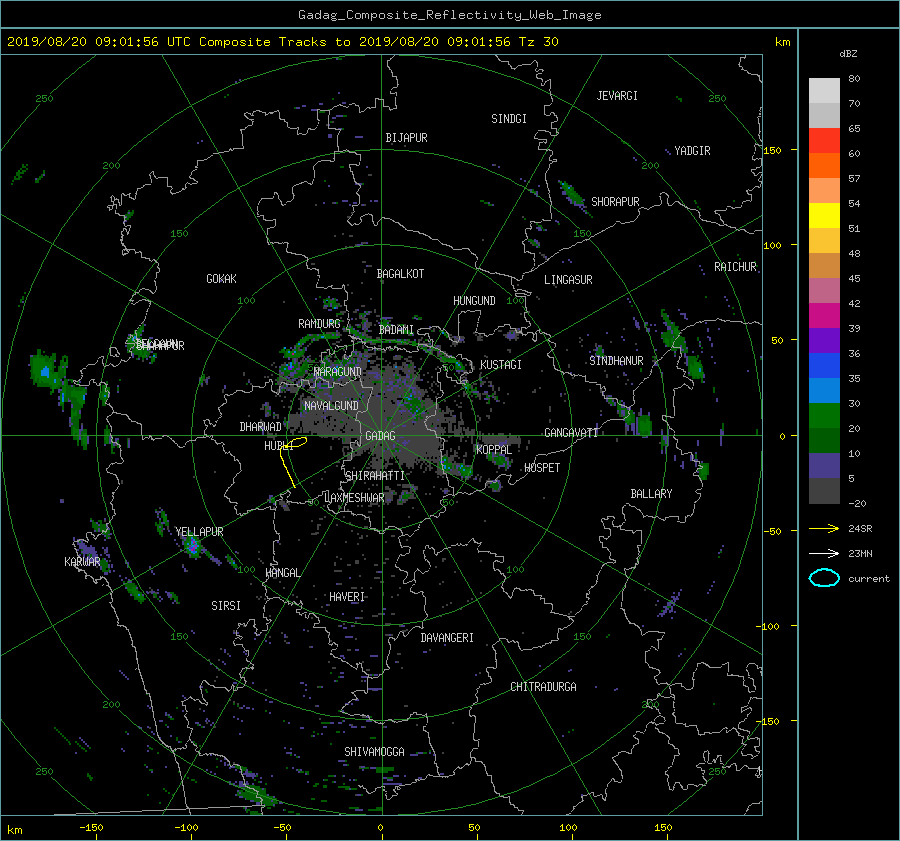
Task: Click the SHIRAHATTI city label
Action: [x=375, y=476]
